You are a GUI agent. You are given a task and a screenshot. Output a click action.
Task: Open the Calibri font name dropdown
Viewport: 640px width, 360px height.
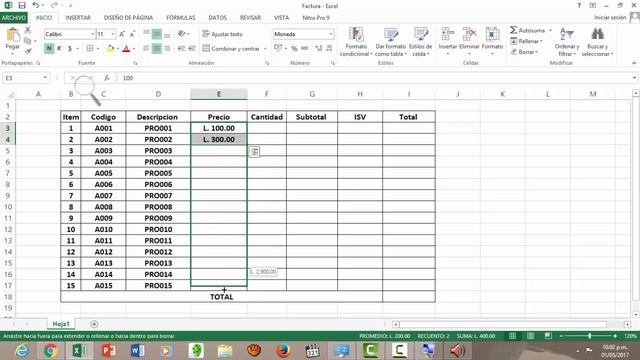[x=93, y=34]
